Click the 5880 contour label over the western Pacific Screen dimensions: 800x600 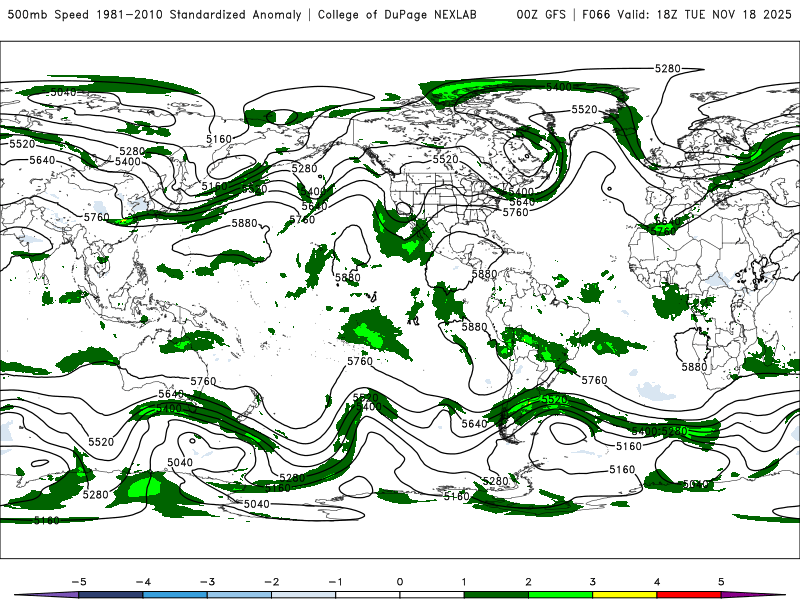(244, 223)
